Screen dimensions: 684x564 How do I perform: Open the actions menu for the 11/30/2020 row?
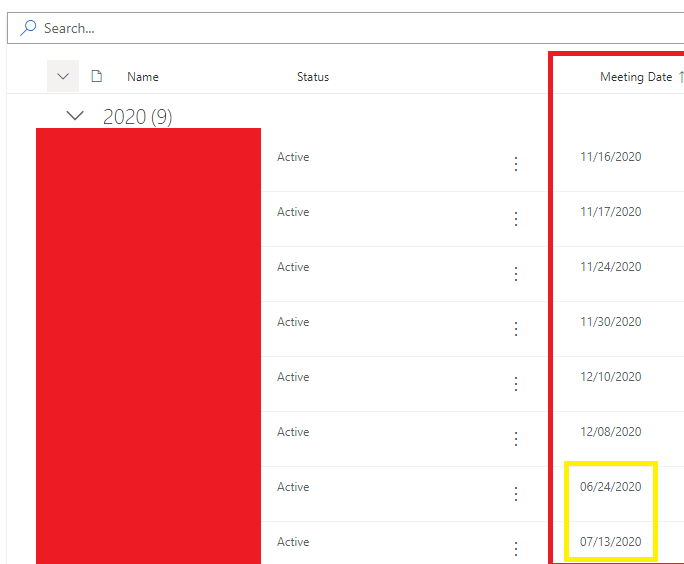pyautogui.click(x=516, y=328)
